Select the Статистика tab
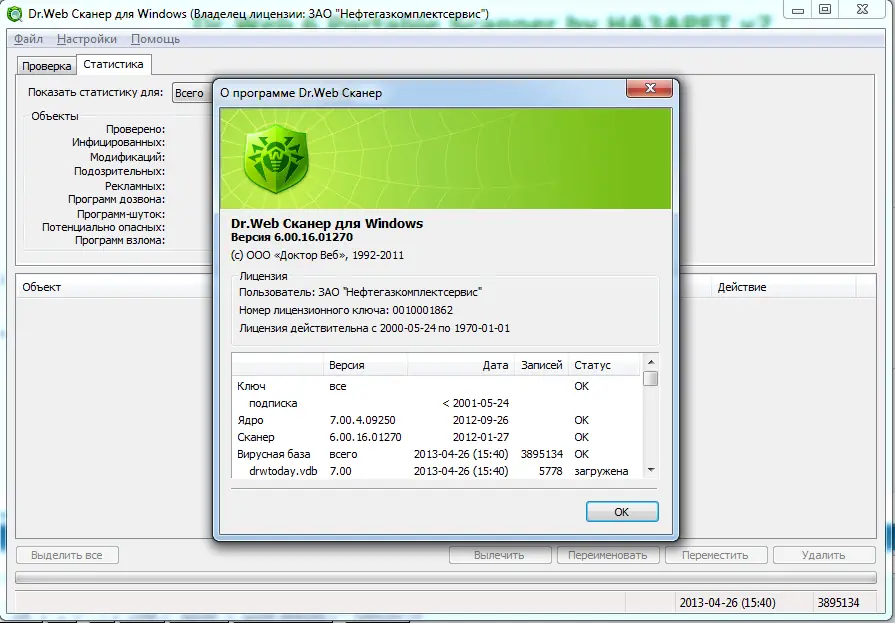 (x=114, y=65)
